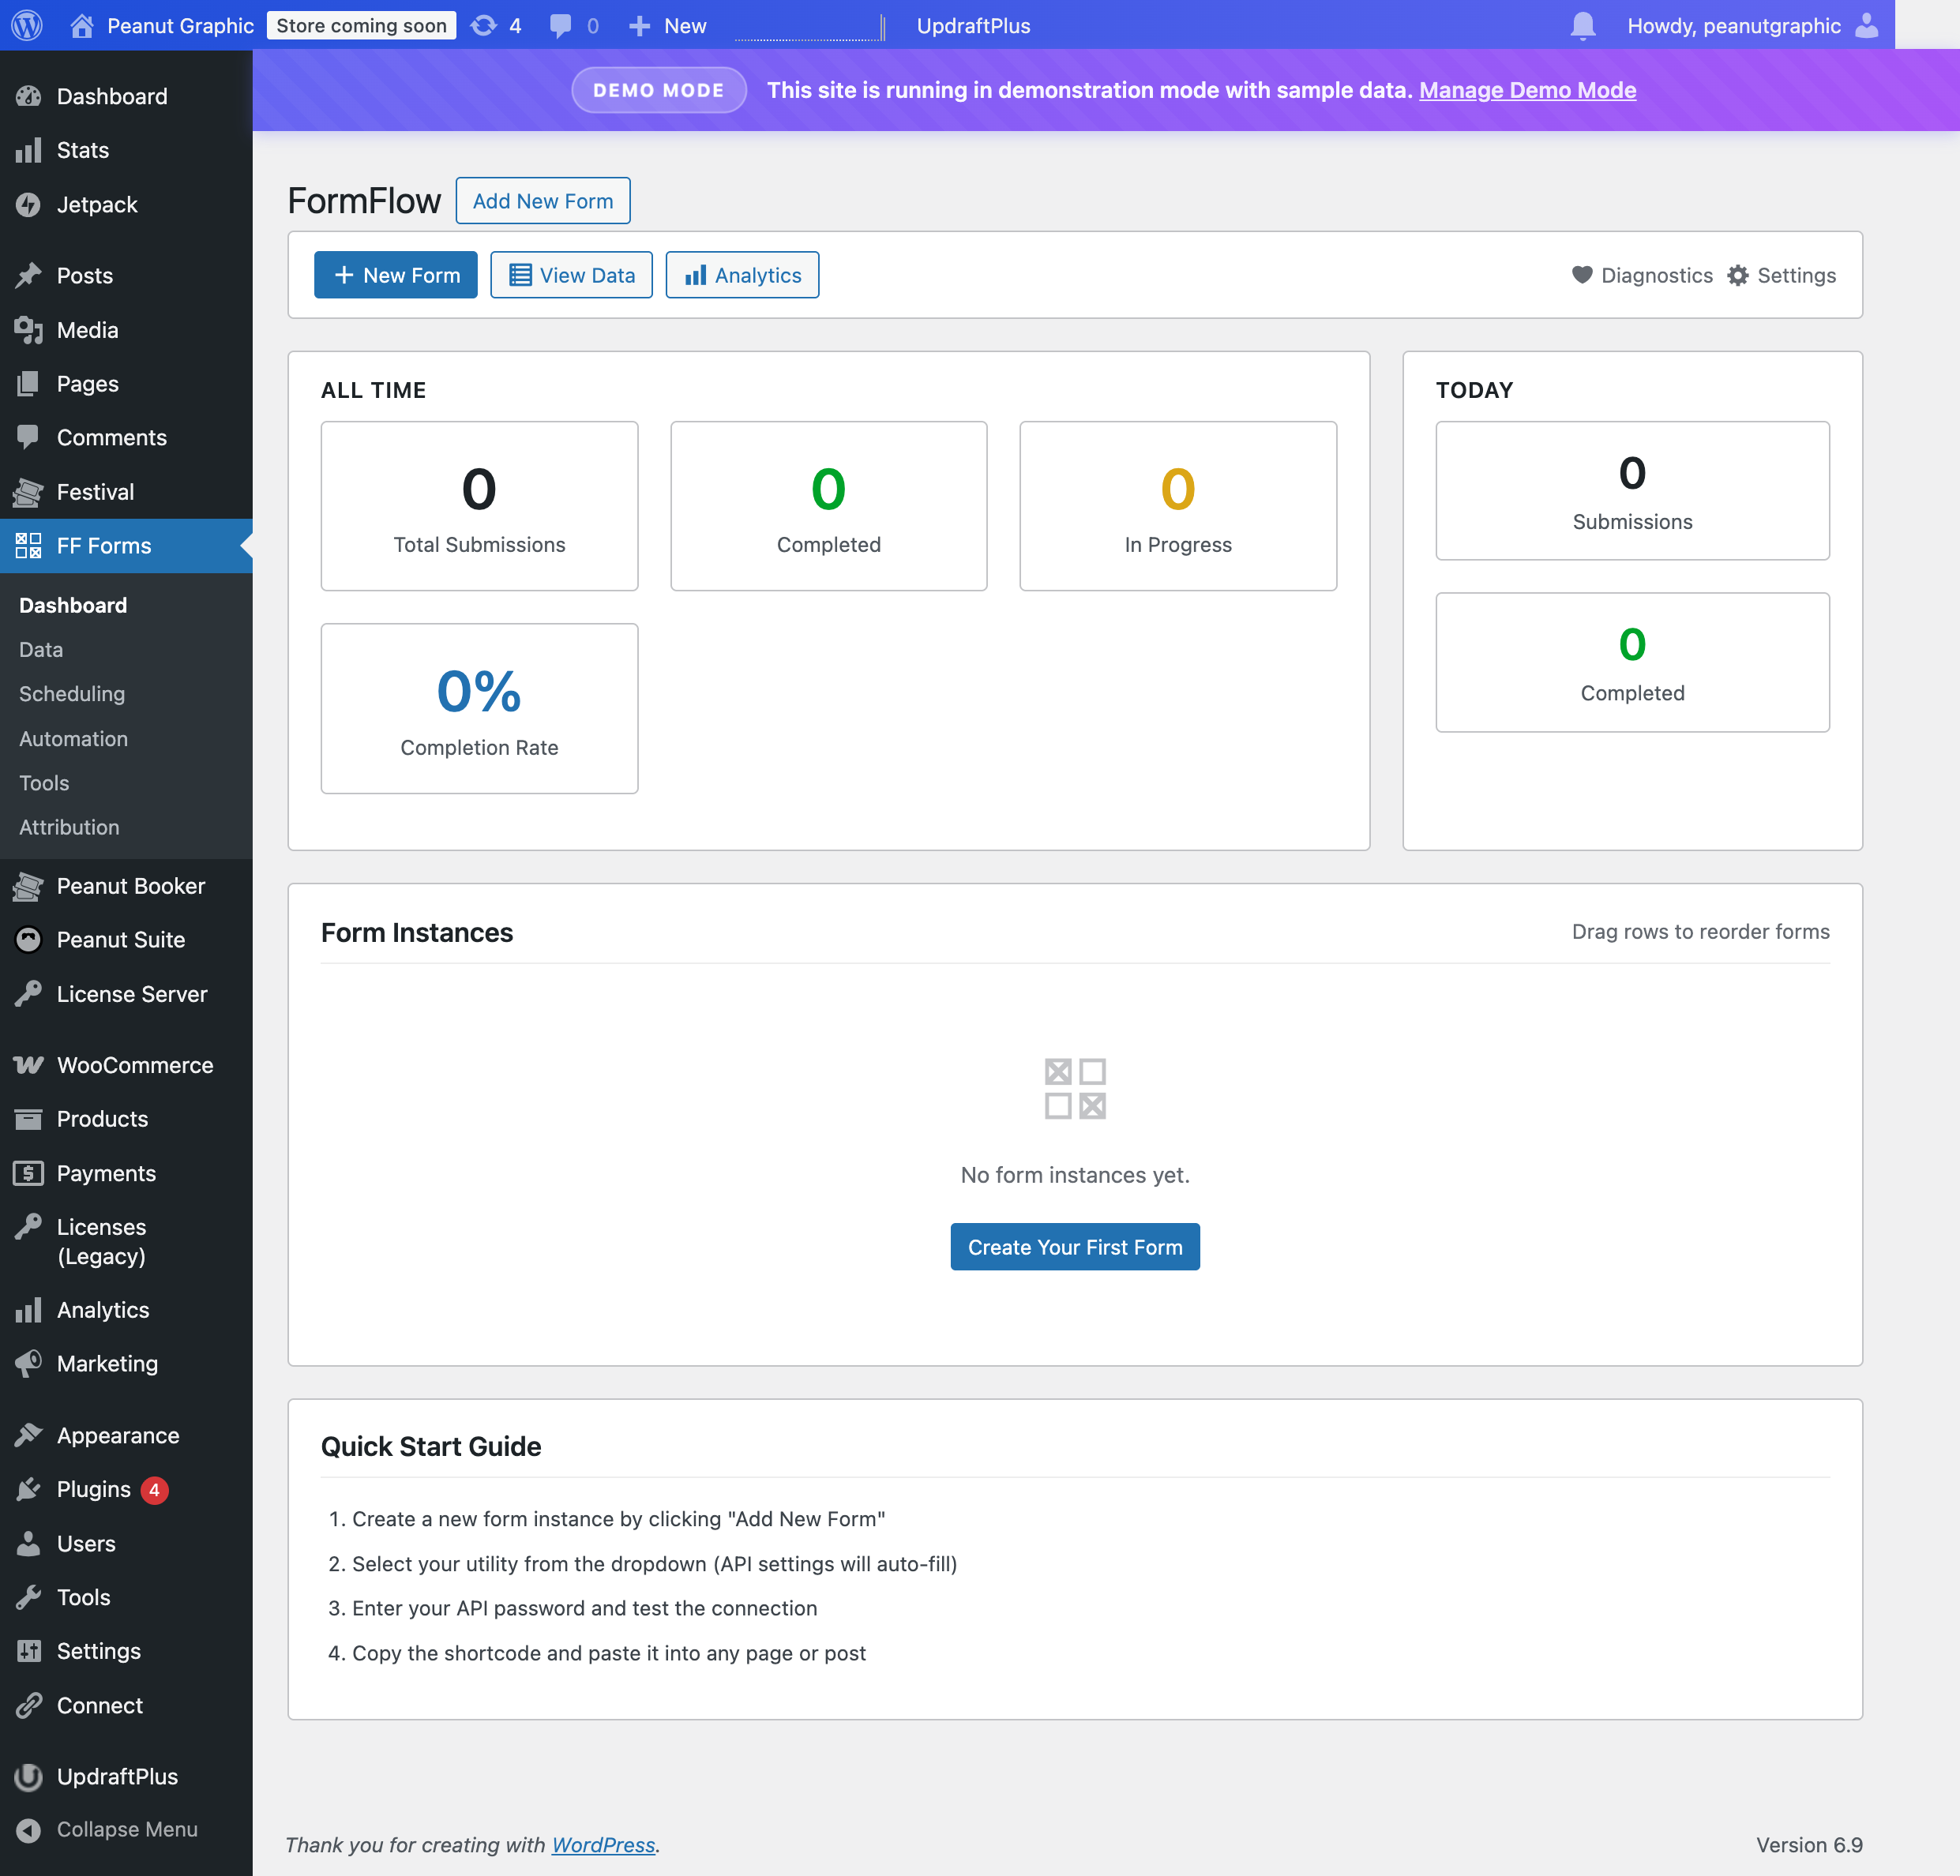Screen dimensions: 1960x1876
Task: Click the WooCommerce sidebar icon
Action: point(29,1064)
